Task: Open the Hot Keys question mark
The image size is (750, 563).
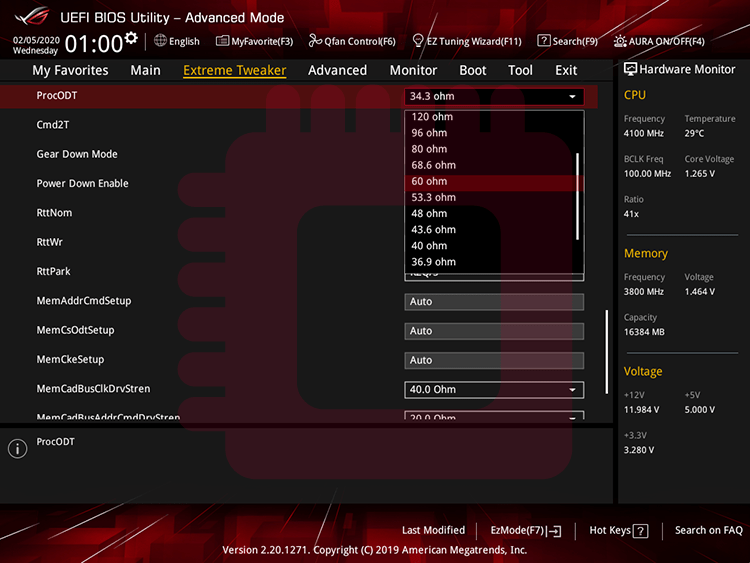Action: (x=641, y=531)
